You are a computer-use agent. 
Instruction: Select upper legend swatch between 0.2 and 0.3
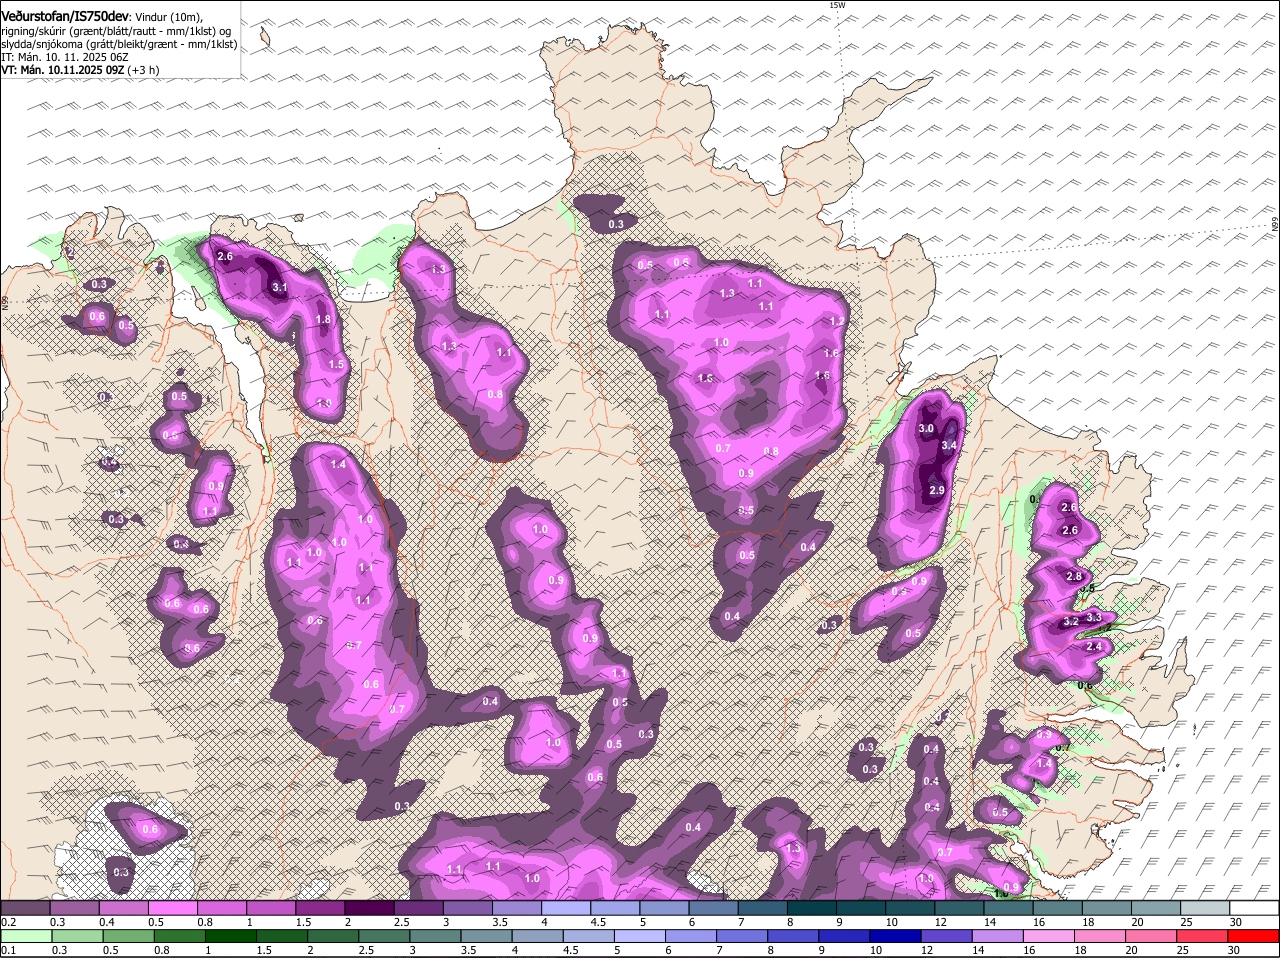(x=25, y=907)
